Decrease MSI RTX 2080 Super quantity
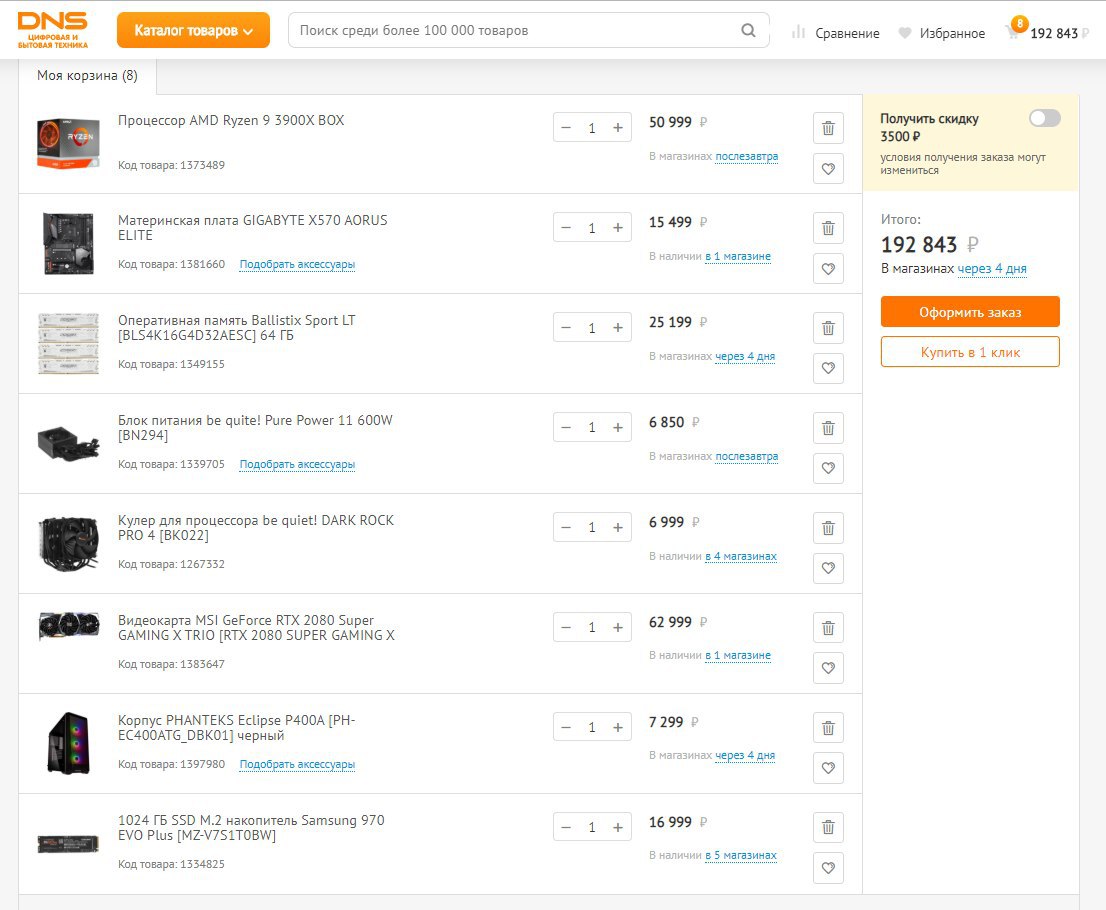The image size is (1106, 910). pos(566,628)
